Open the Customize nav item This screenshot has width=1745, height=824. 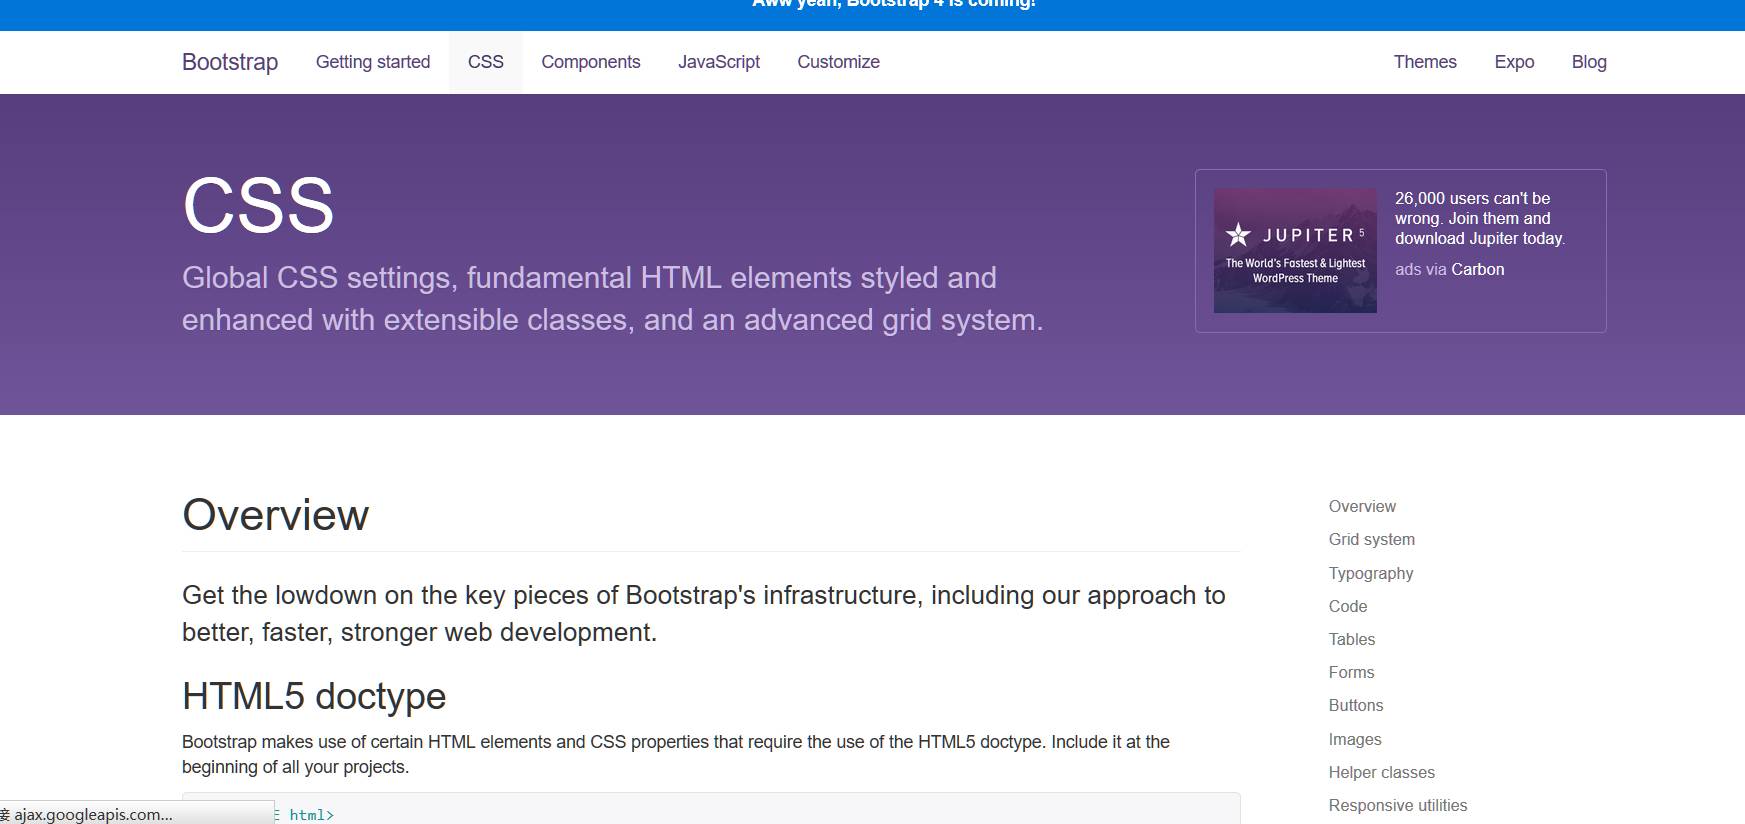(x=839, y=62)
